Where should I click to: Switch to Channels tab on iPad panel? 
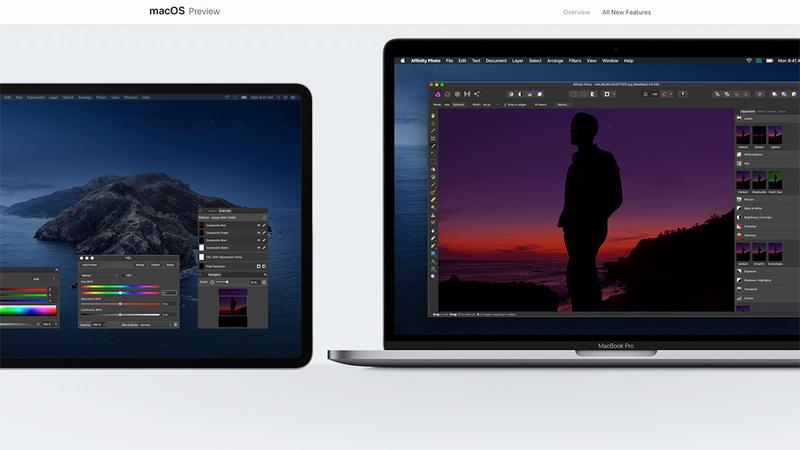[225, 211]
